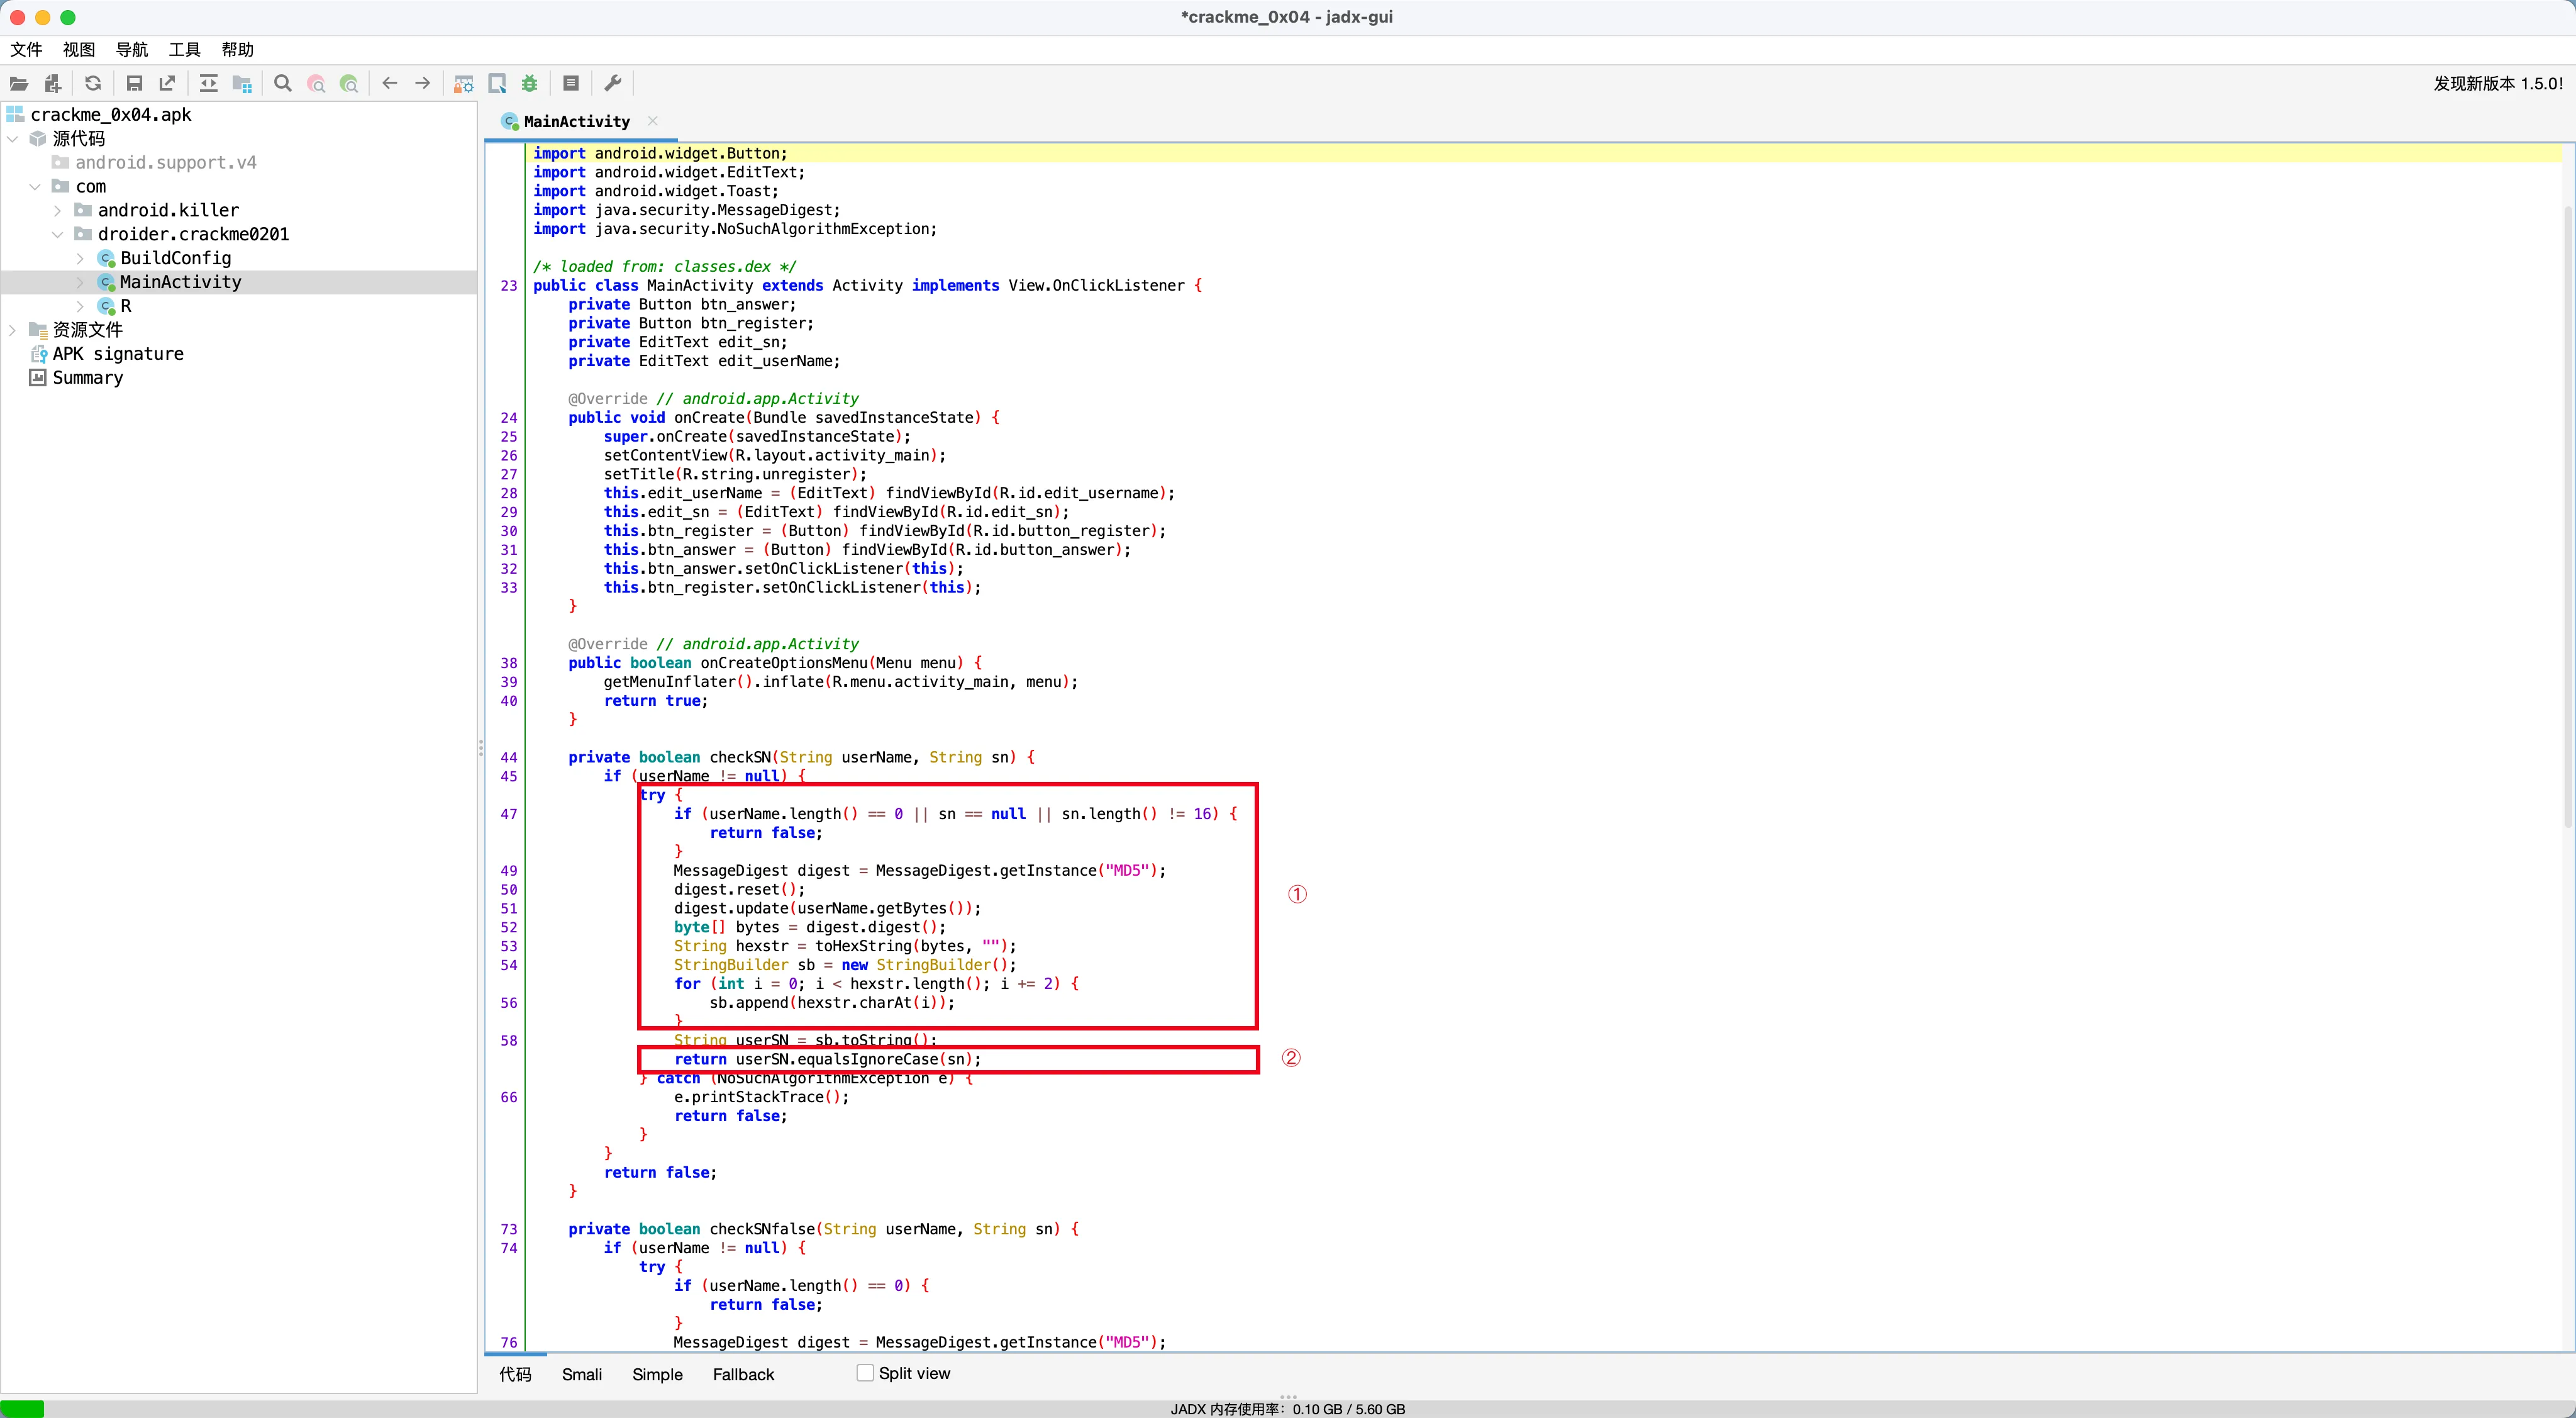Viewport: 2576px width, 1418px height.
Task: Open the 工具 menu
Action: pos(184,49)
